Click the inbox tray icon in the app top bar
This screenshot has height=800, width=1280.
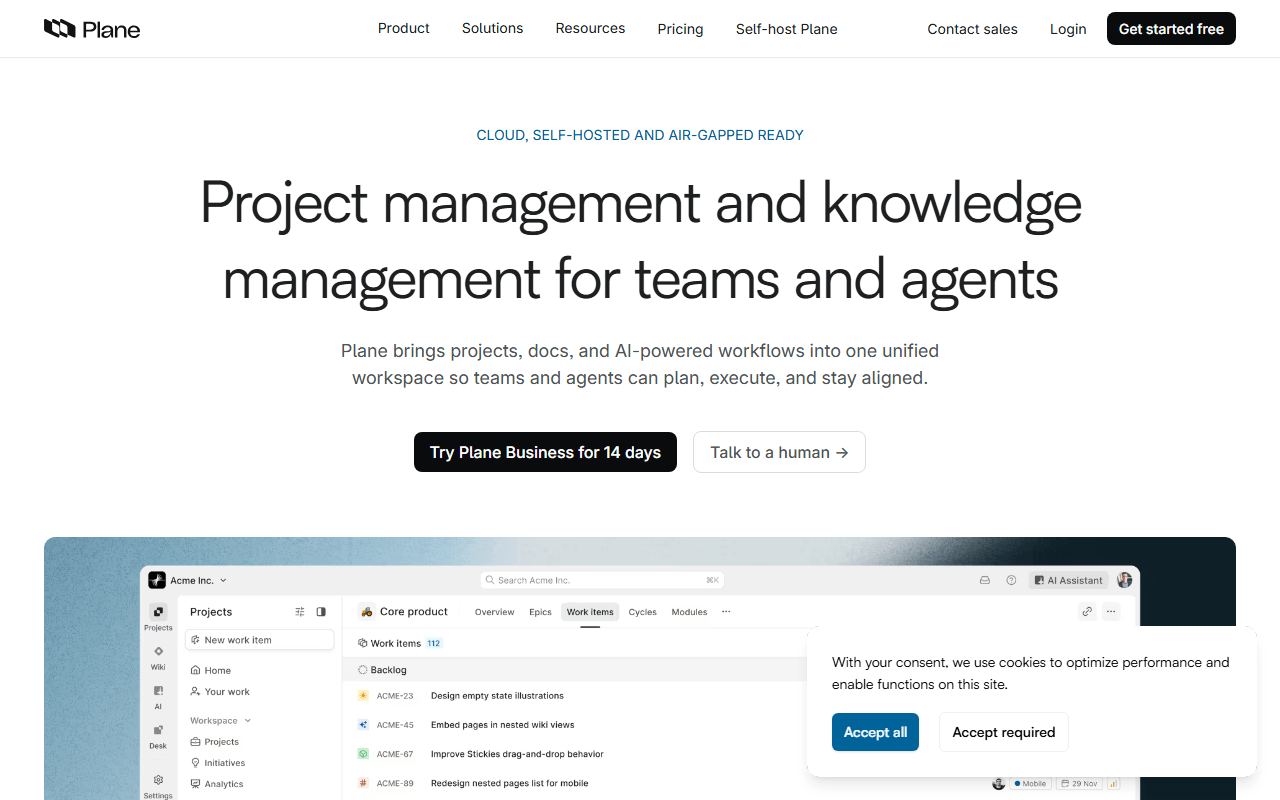click(985, 580)
